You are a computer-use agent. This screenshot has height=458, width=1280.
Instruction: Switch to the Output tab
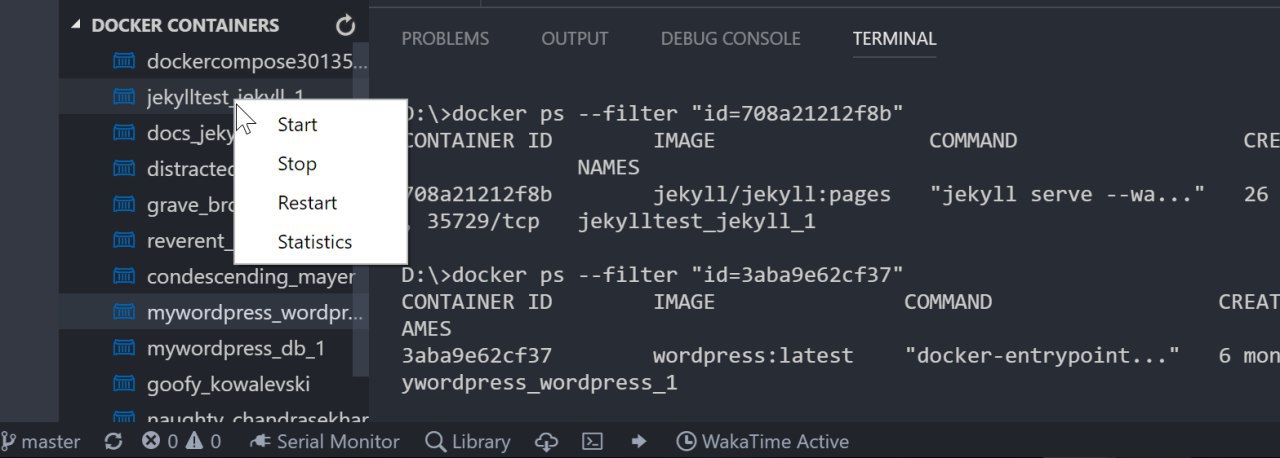click(x=575, y=39)
